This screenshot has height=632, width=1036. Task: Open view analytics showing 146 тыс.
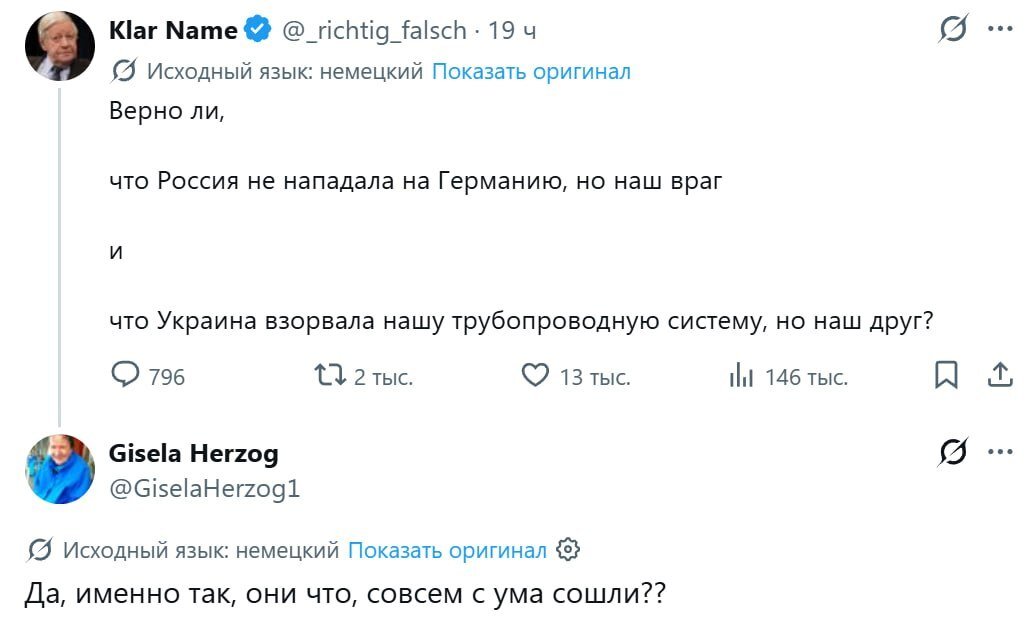click(741, 376)
